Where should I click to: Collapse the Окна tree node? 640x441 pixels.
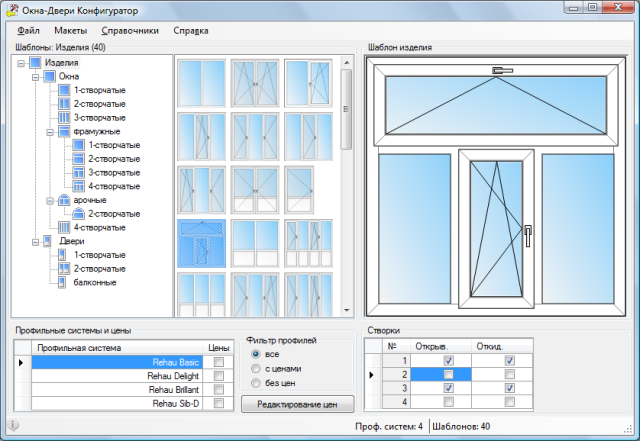tap(36, 76)
